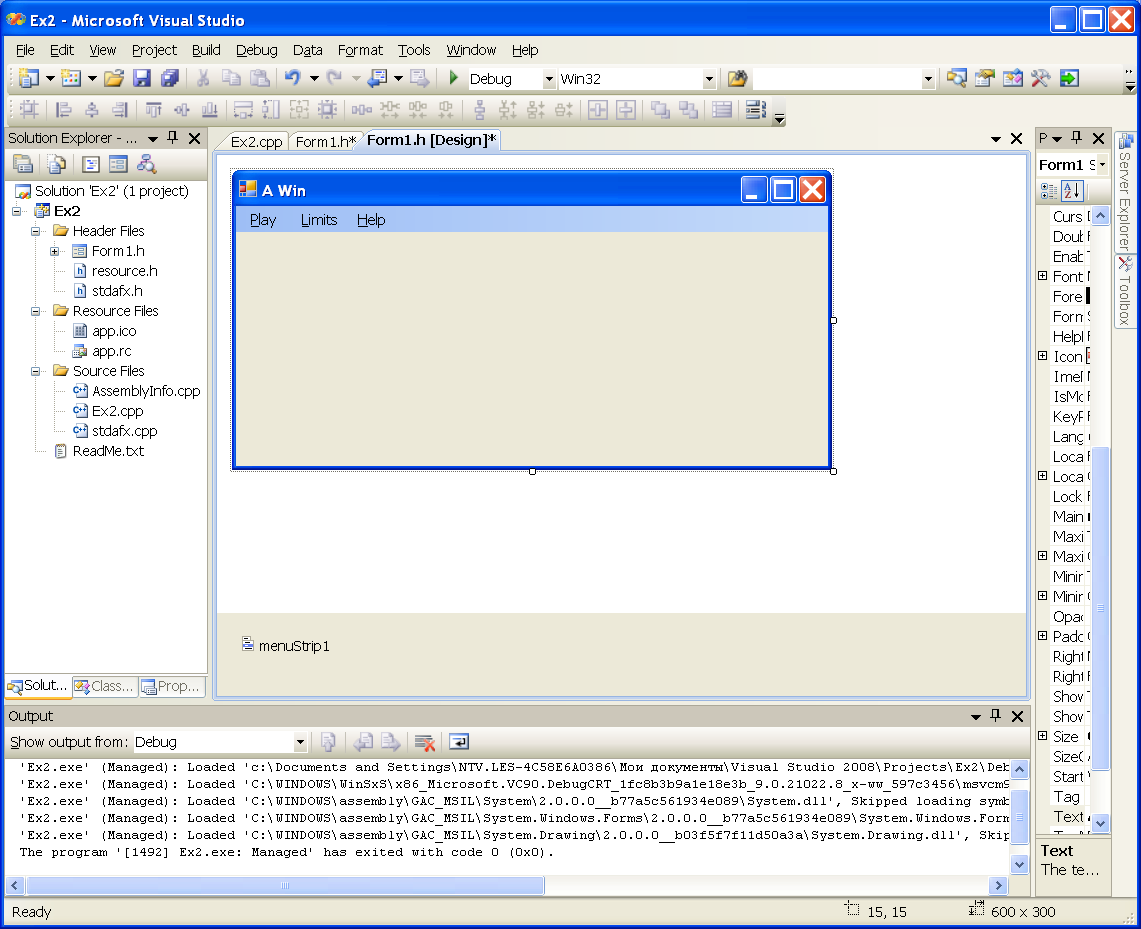Image resolution: width=1141 pixels, height=929 pixels.
Task: Click the Undo arrow icon
Action: coord(293,78)
